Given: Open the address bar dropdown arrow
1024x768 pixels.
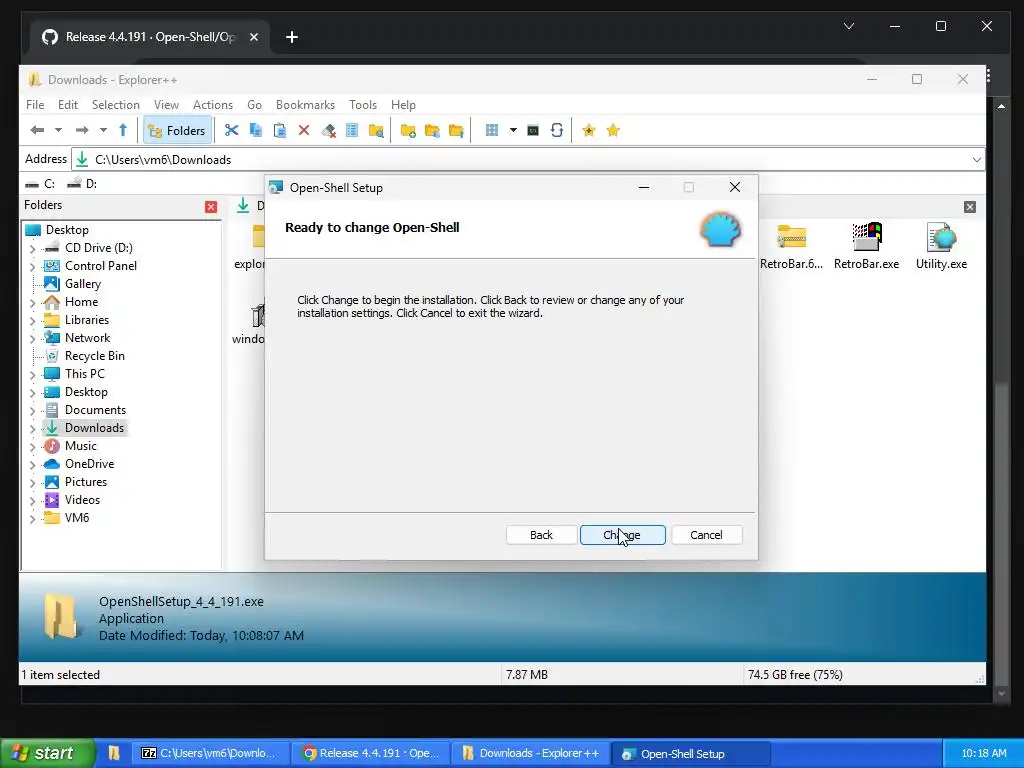Looking at the screenshot, I should point(976,159).
